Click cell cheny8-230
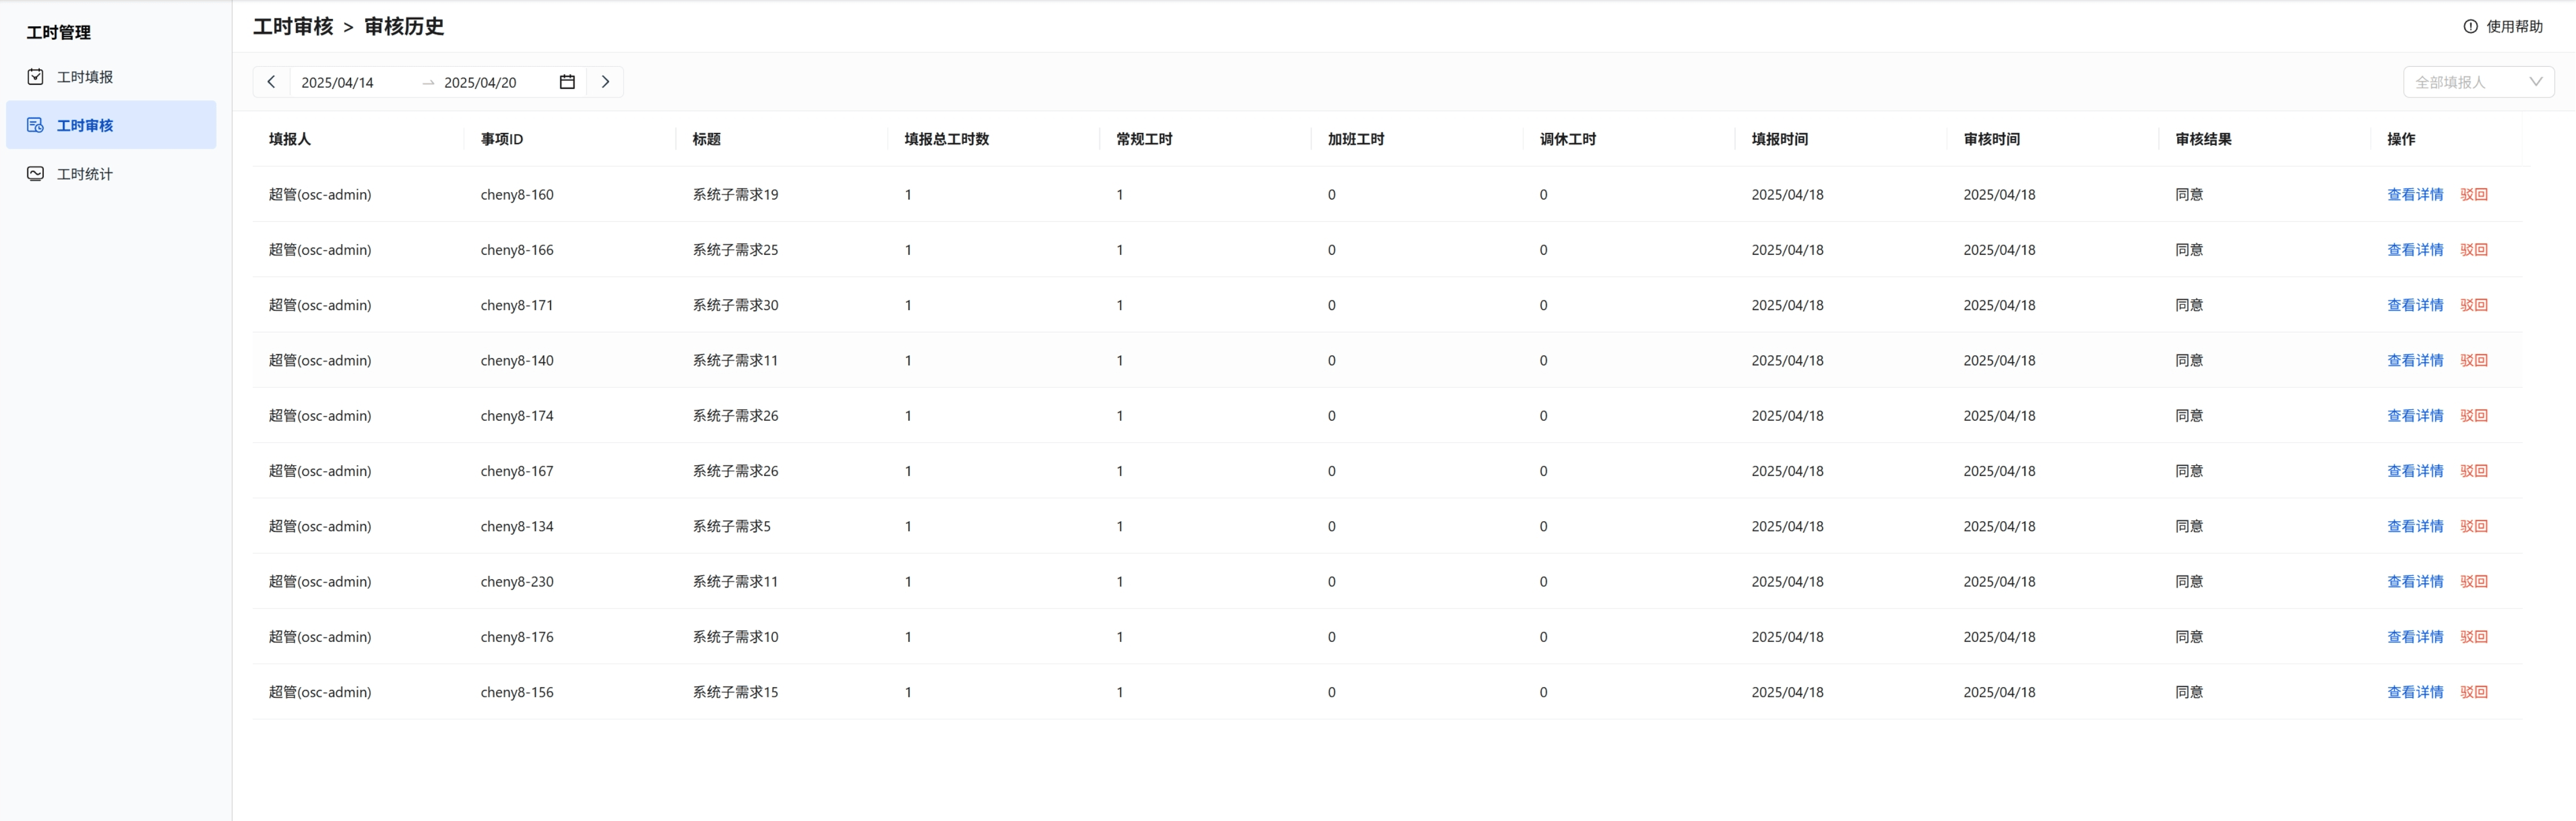 (x=517, y=581)
